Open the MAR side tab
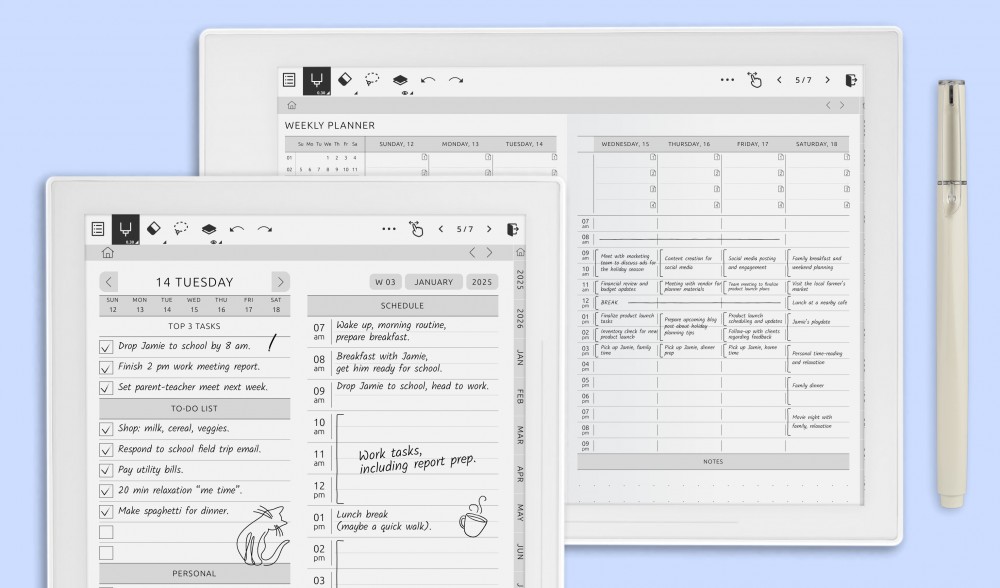 [x=520, y=435]
